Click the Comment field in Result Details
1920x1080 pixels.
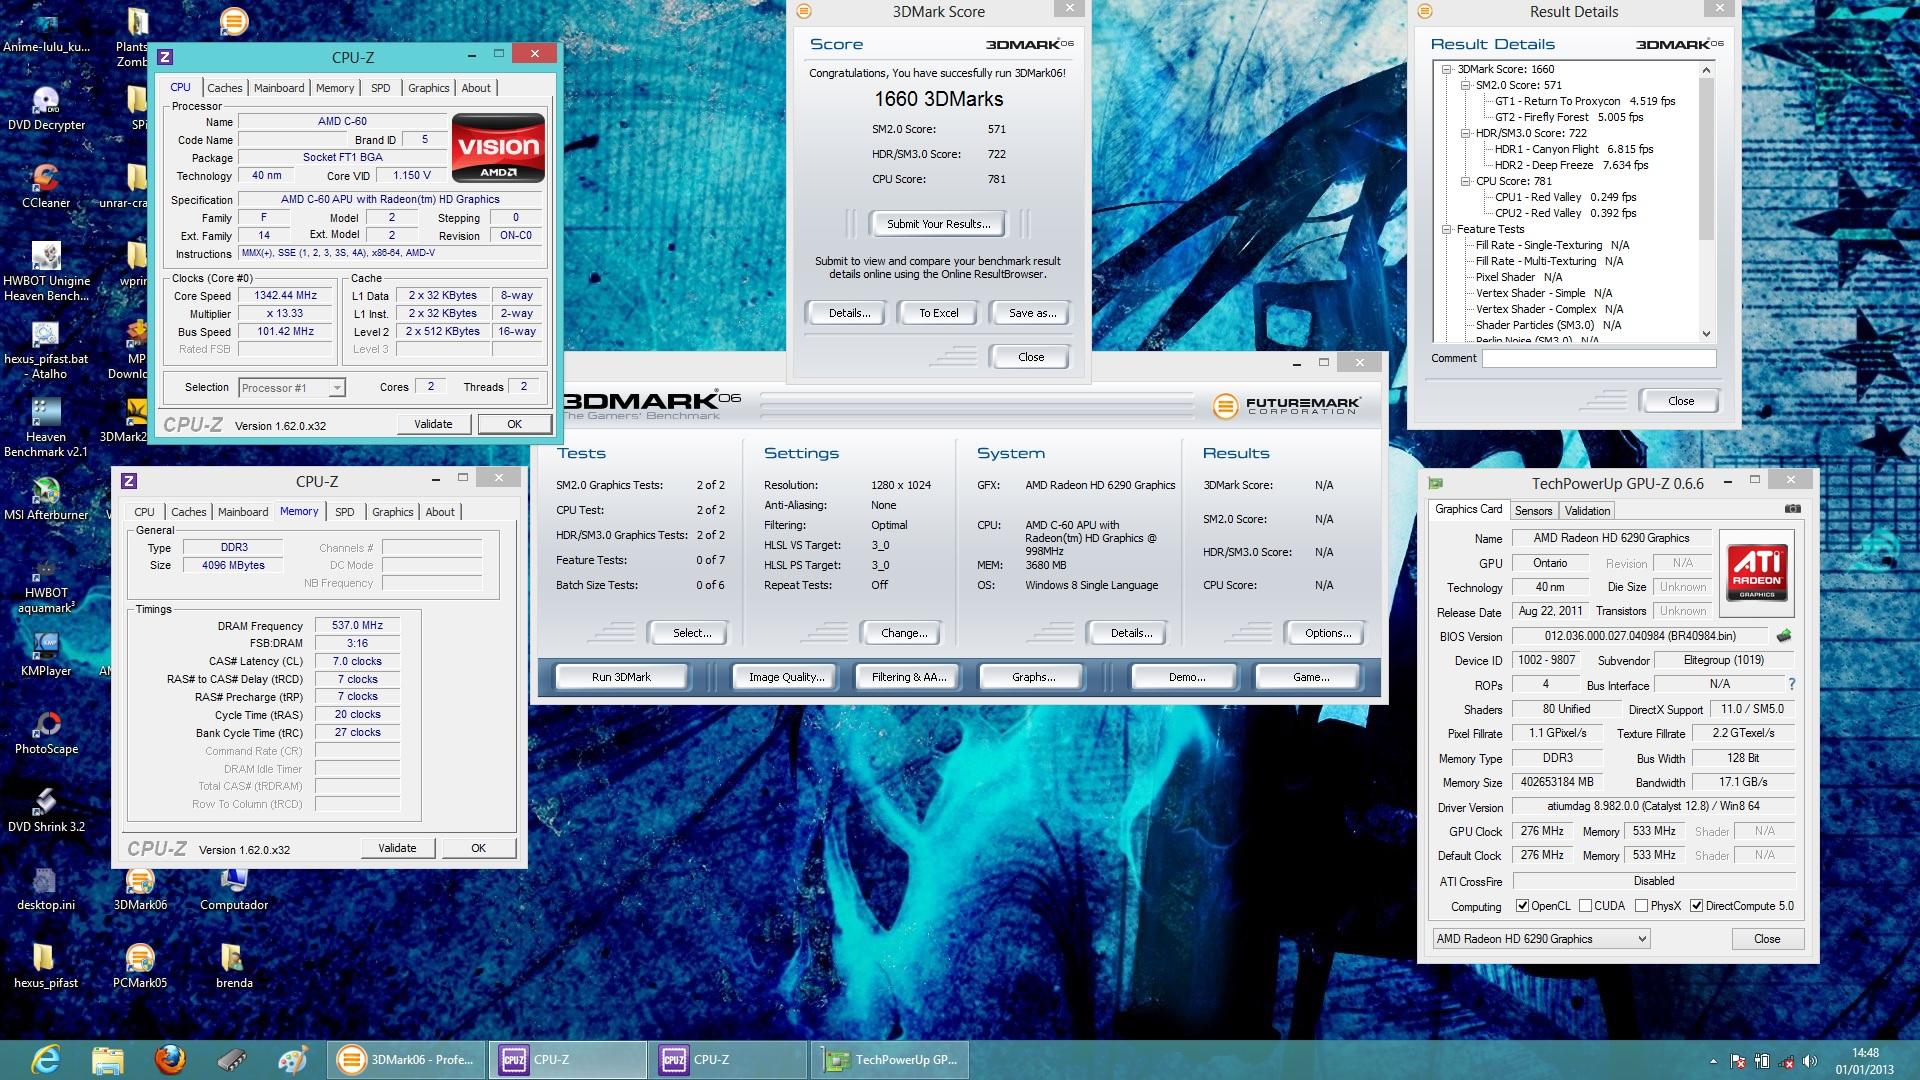(x=1599, y=358)
